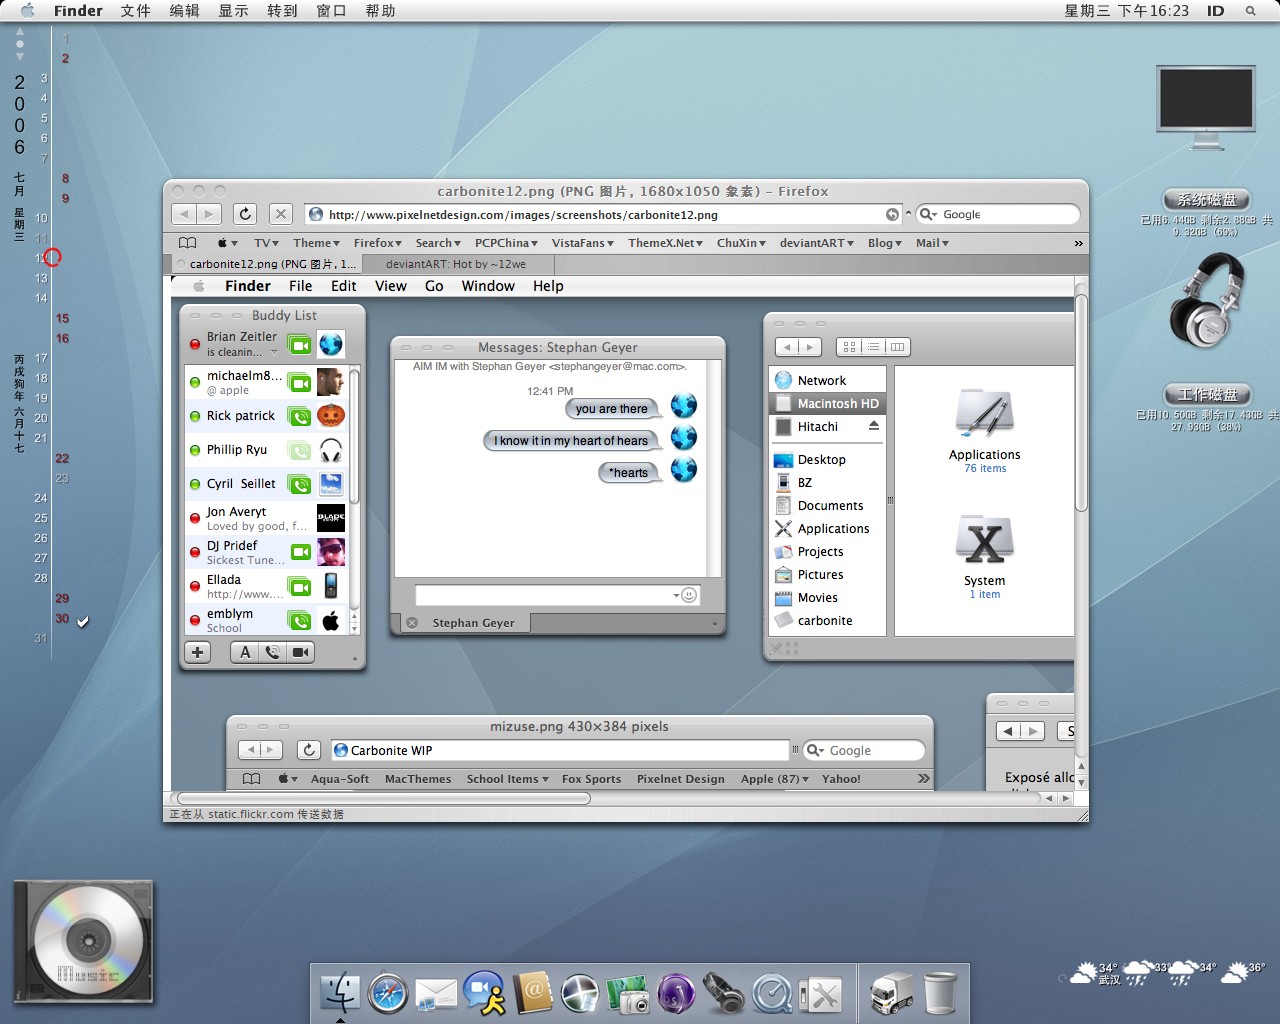Screen dimensions: 1280x1024
Task: Launch Safari compass icon in Dock
Action: coord(388,993)
